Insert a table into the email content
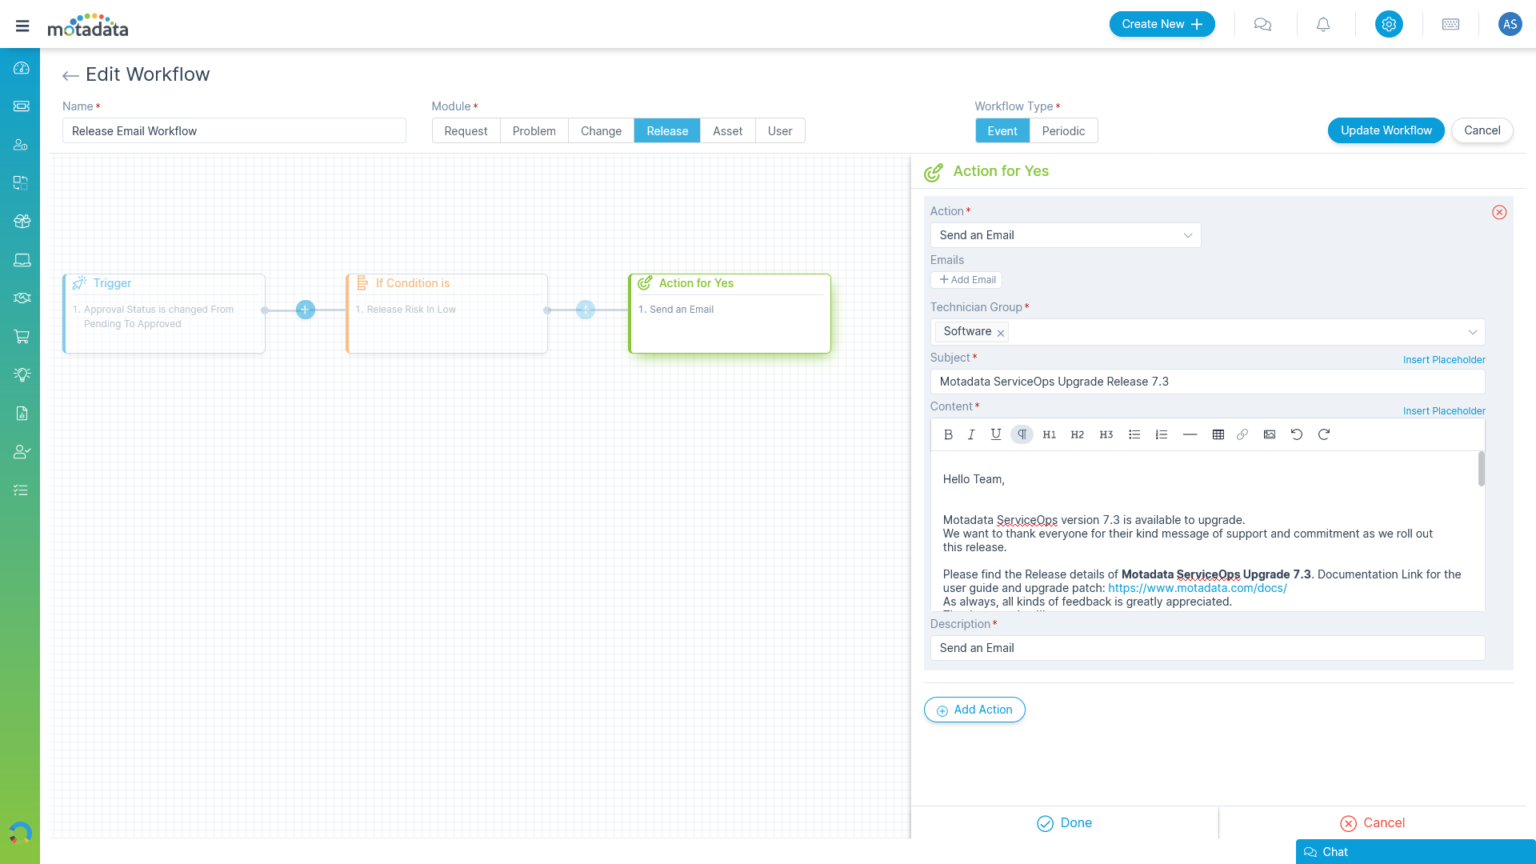Screen dimensions: 1536x864 1218,434
